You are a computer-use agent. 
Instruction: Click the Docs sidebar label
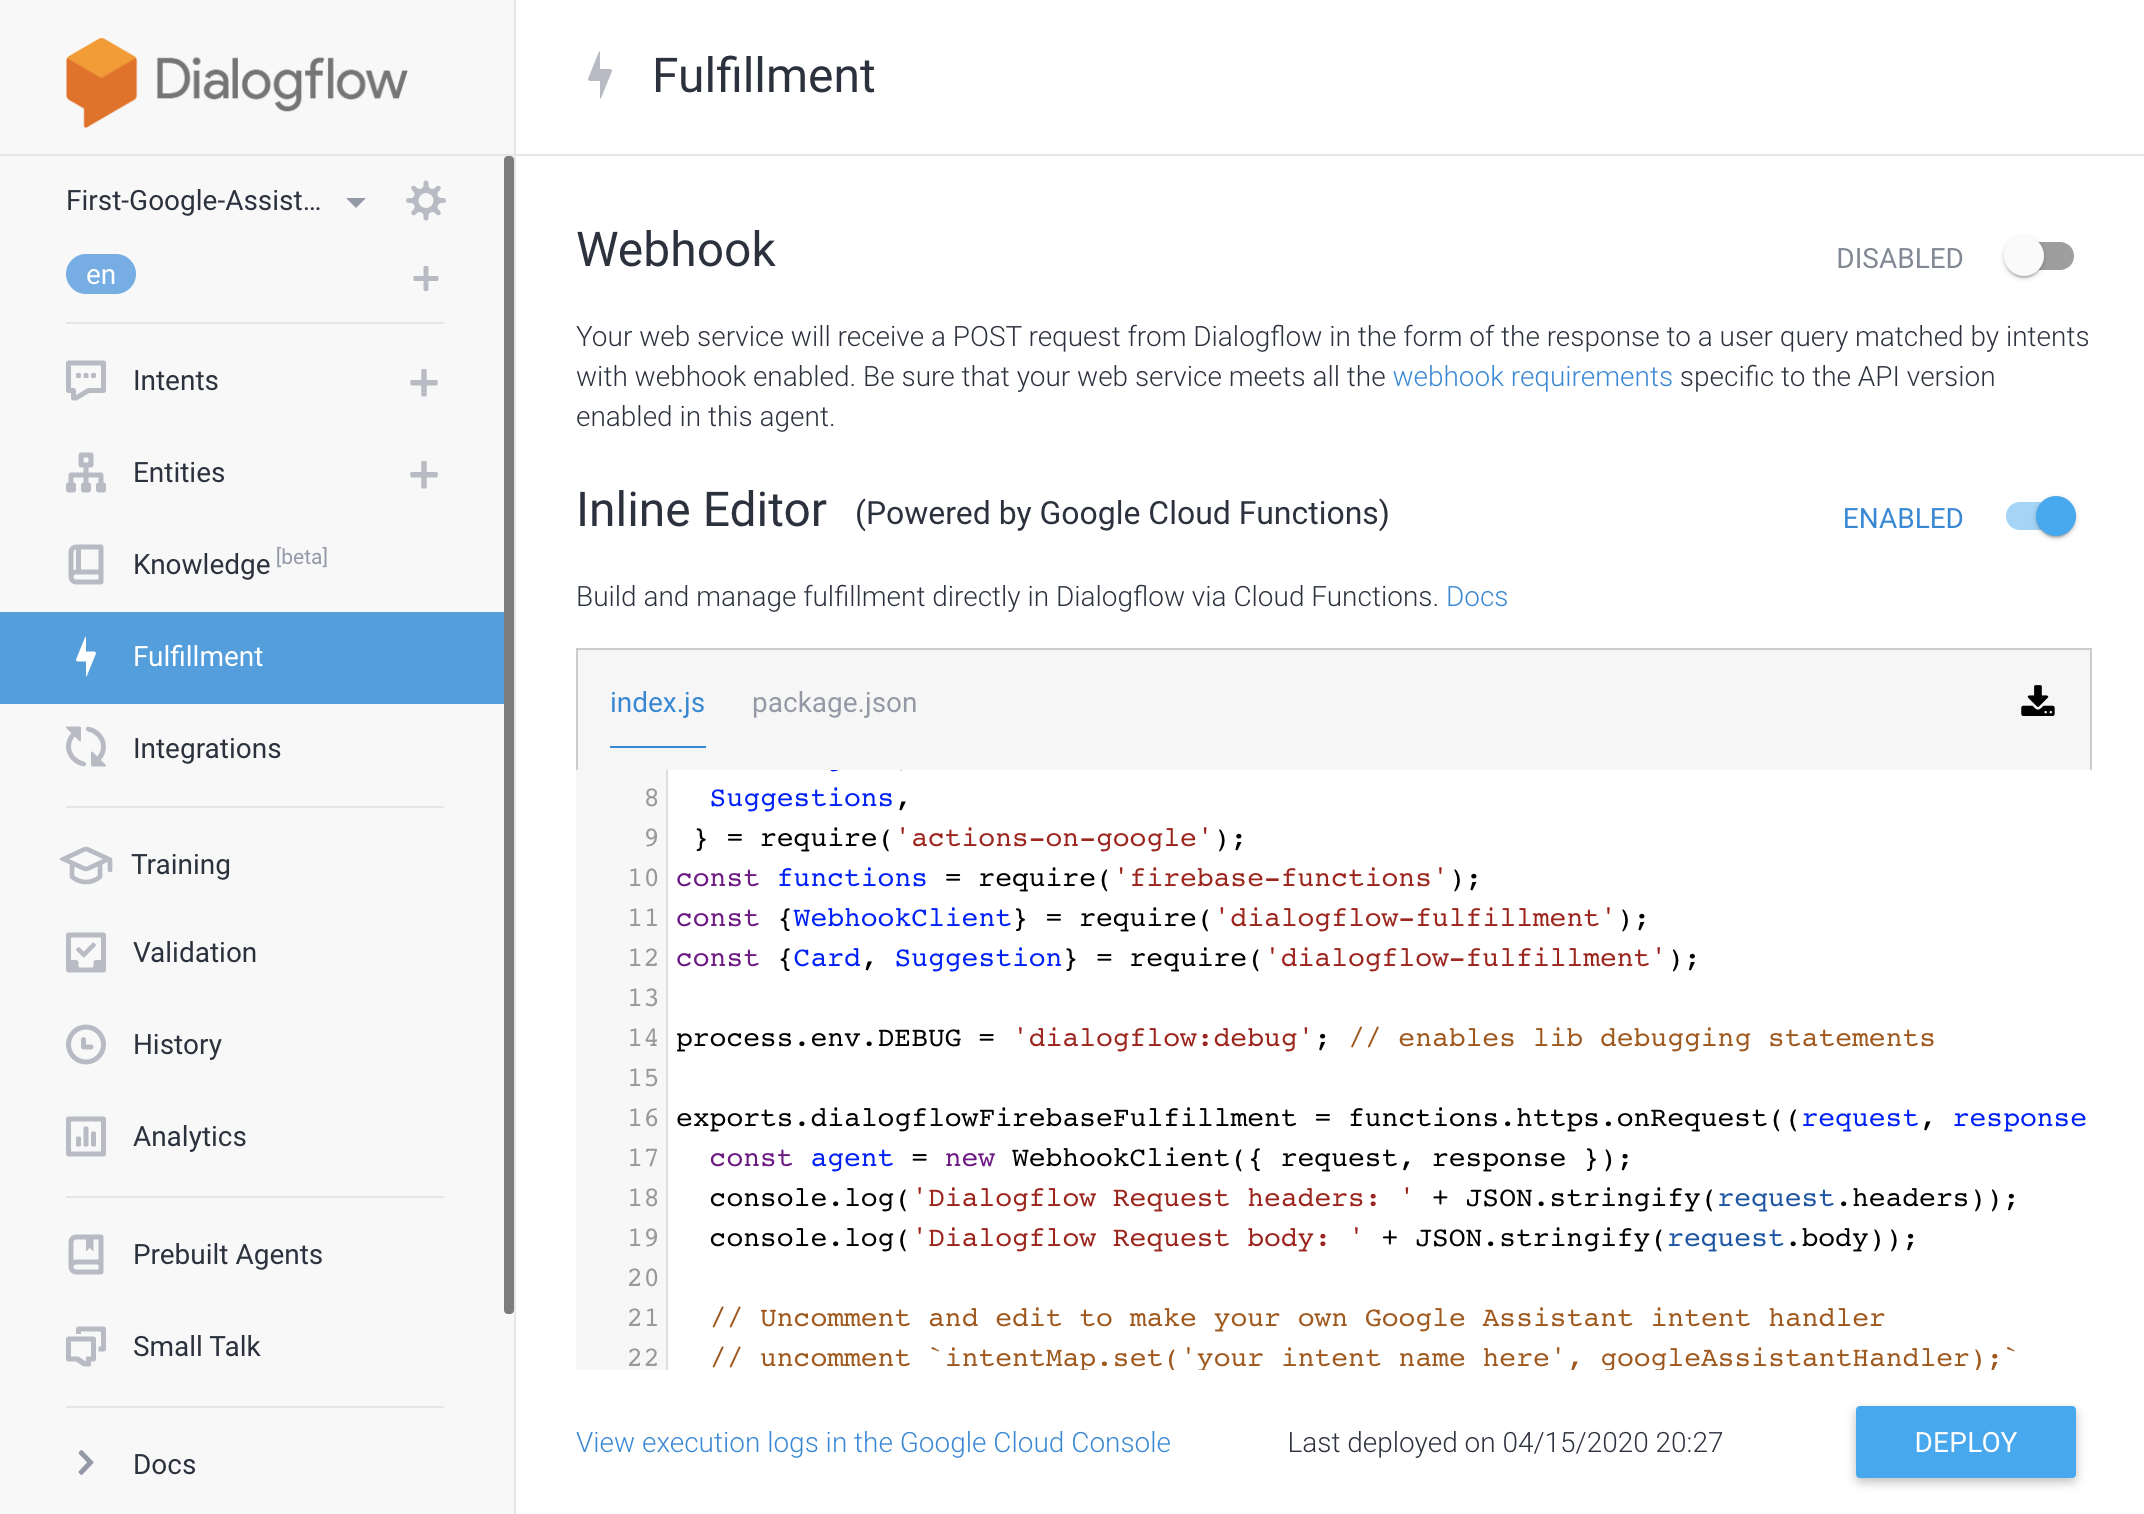tap(164, 1464)
